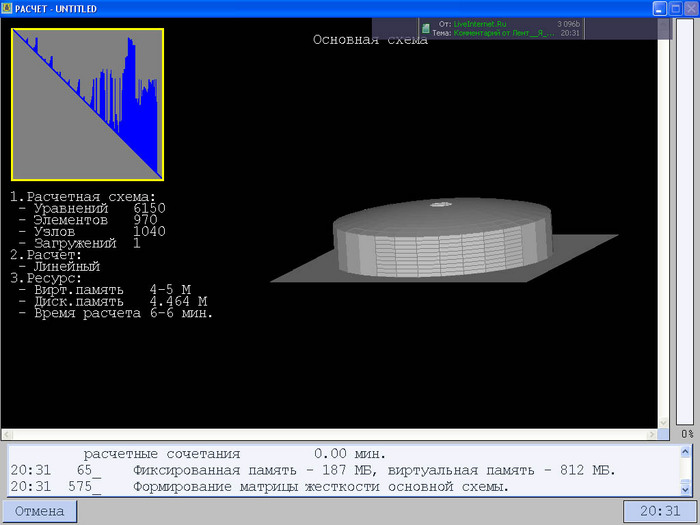Click horizontal scrollbar right arrow

[653, 434]
